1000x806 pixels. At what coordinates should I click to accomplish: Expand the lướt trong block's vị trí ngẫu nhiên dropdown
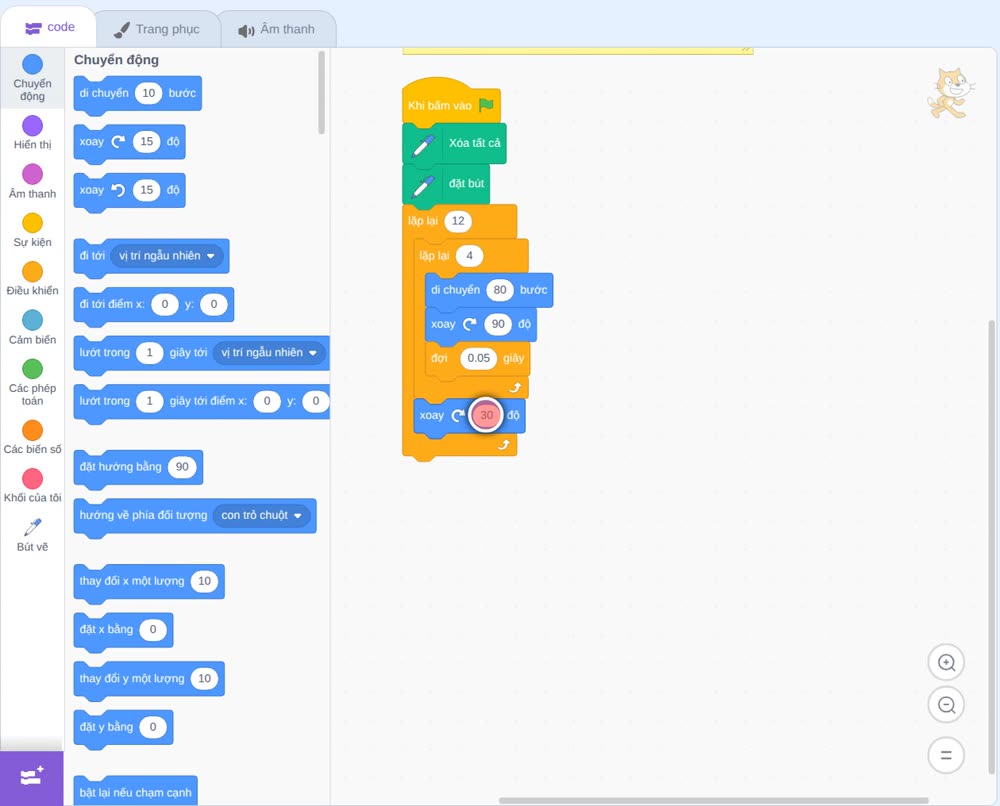tap(268, 353)
